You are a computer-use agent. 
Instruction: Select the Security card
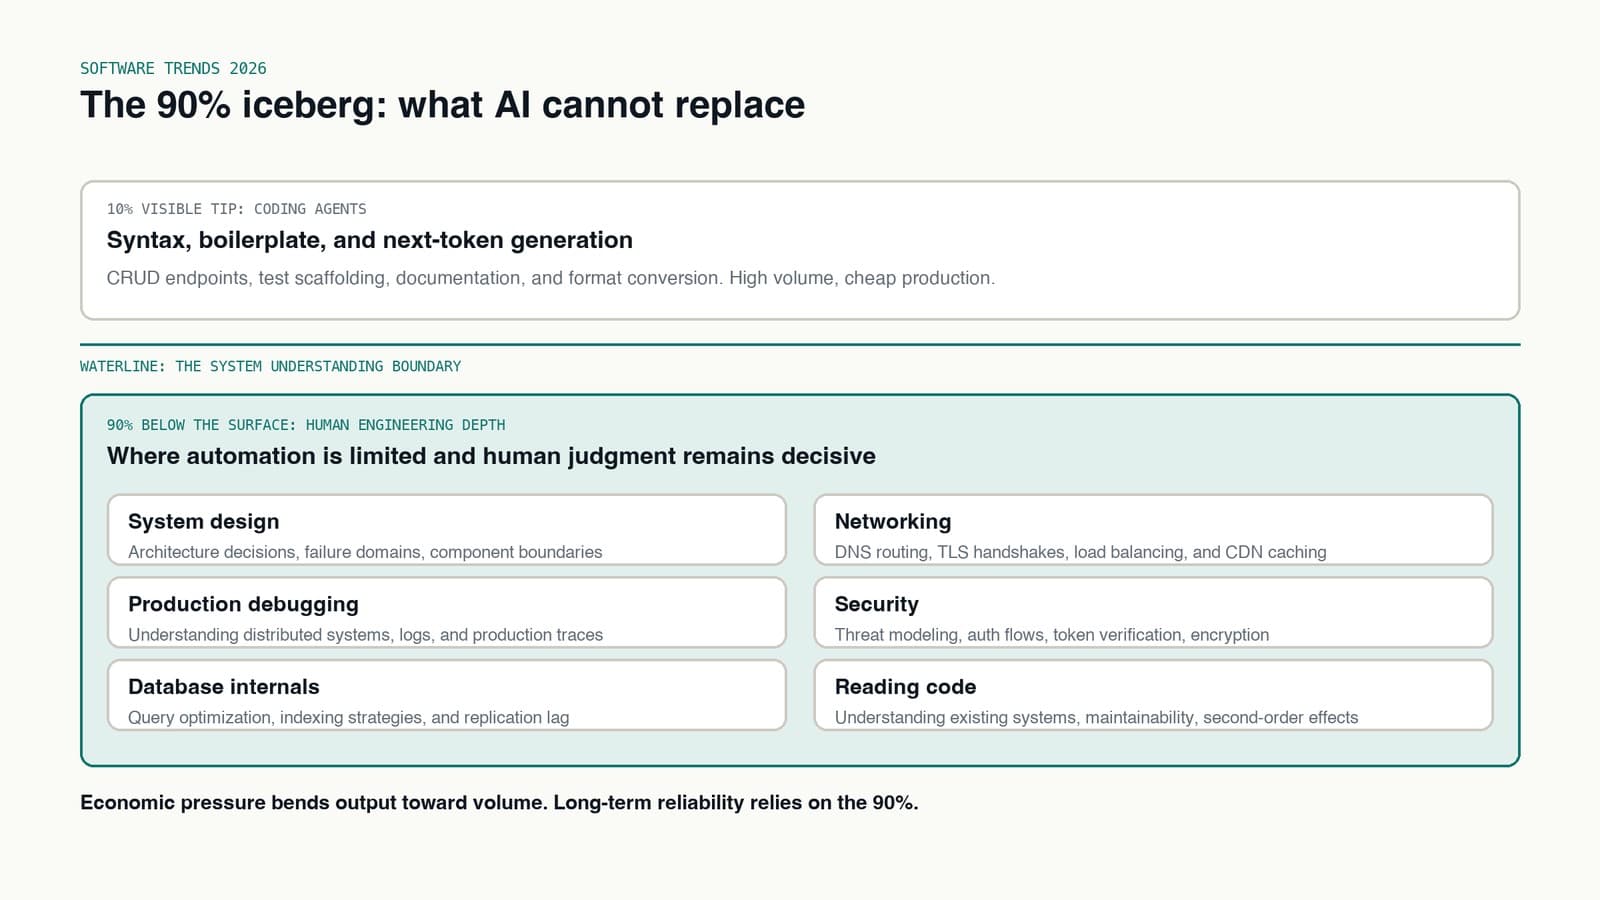pyautogui.click(x=1153, y=612)
